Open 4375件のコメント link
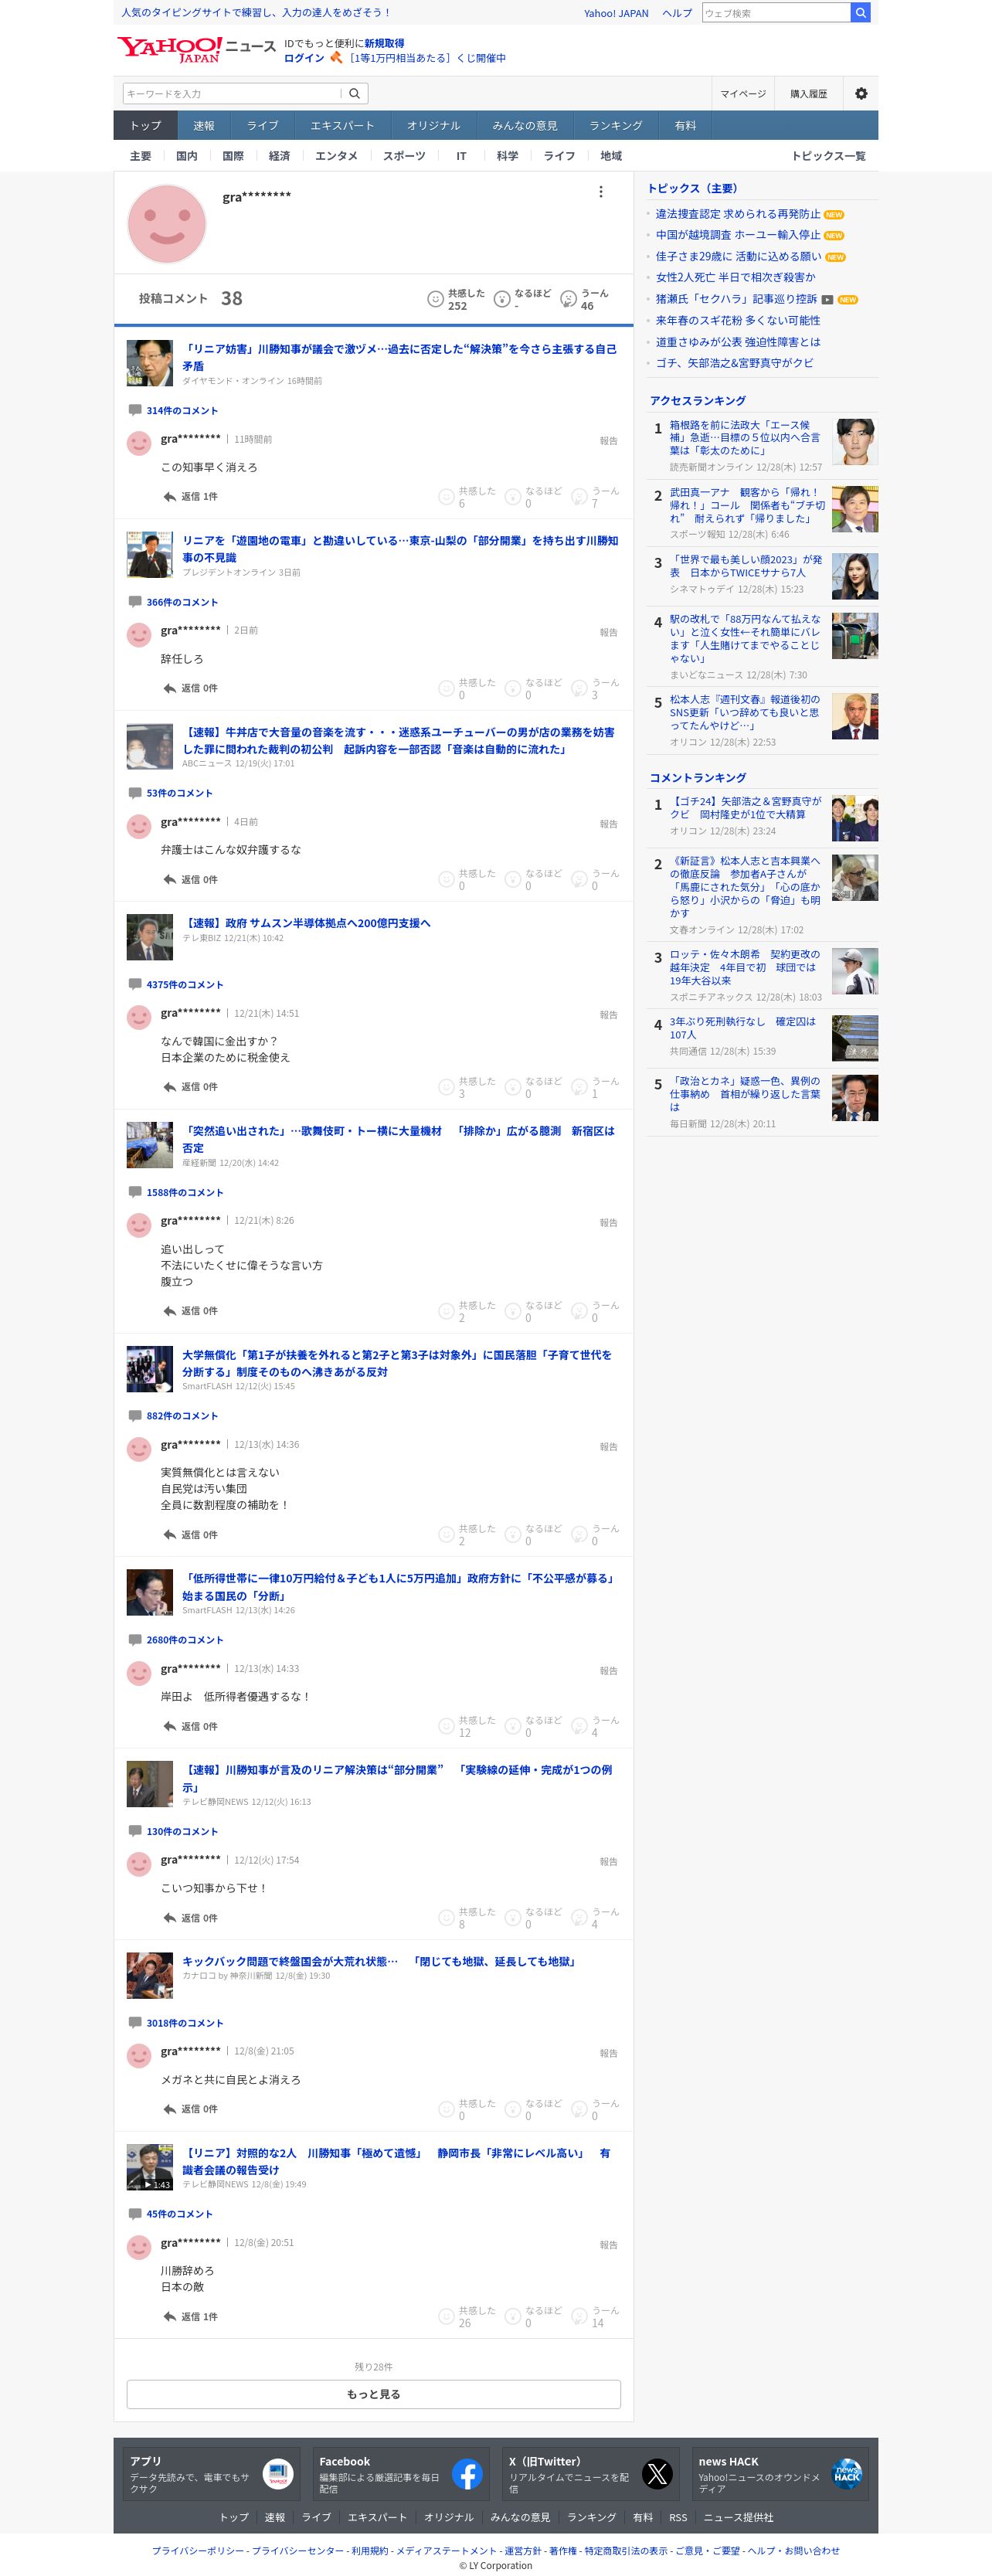The width and height of the screenshot is (992, 2576). (185, 985)
